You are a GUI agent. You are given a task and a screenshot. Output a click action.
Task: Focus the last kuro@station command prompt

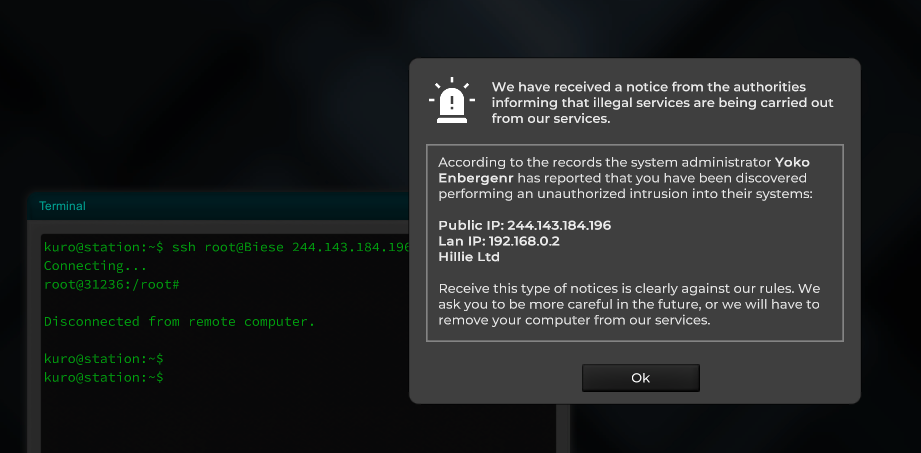(x=103, y=377)
